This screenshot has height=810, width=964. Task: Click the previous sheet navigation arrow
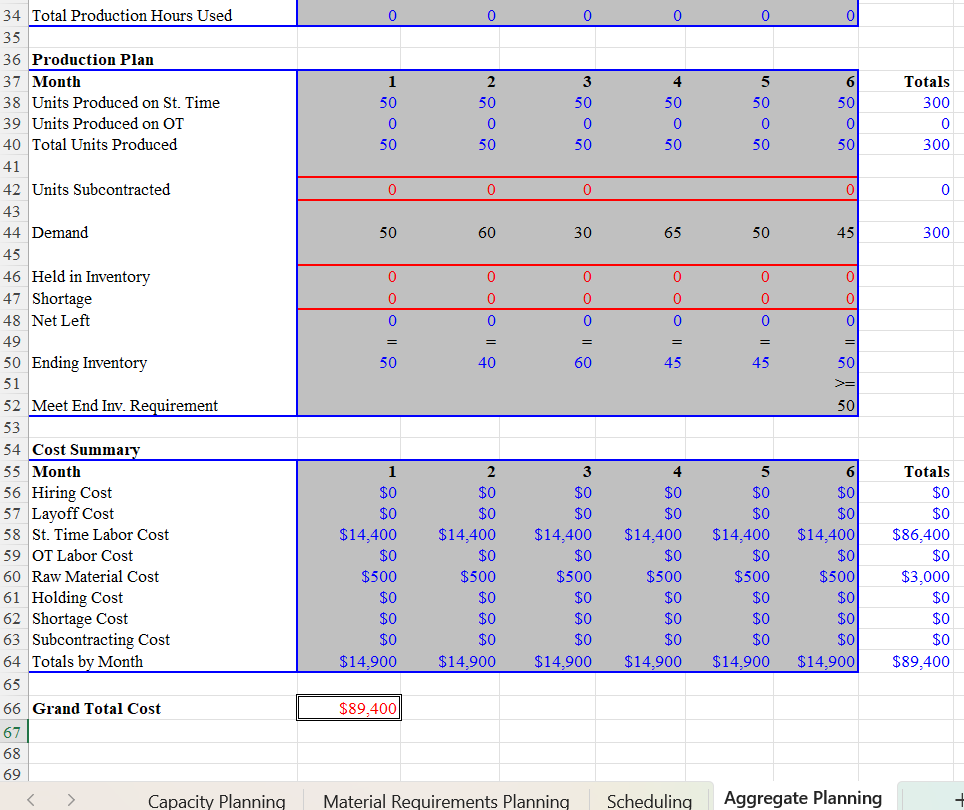pyautogui.click(x=31, y=800)
